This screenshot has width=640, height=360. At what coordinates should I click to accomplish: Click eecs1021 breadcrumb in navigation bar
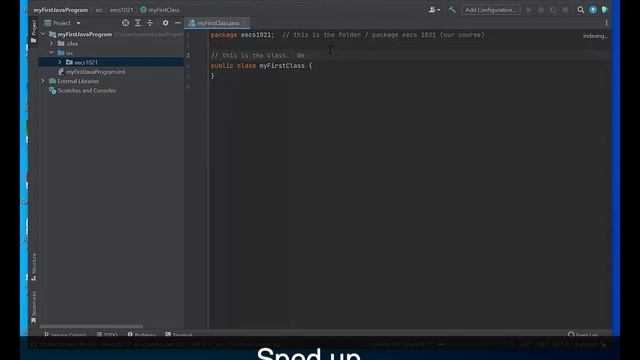121,10
